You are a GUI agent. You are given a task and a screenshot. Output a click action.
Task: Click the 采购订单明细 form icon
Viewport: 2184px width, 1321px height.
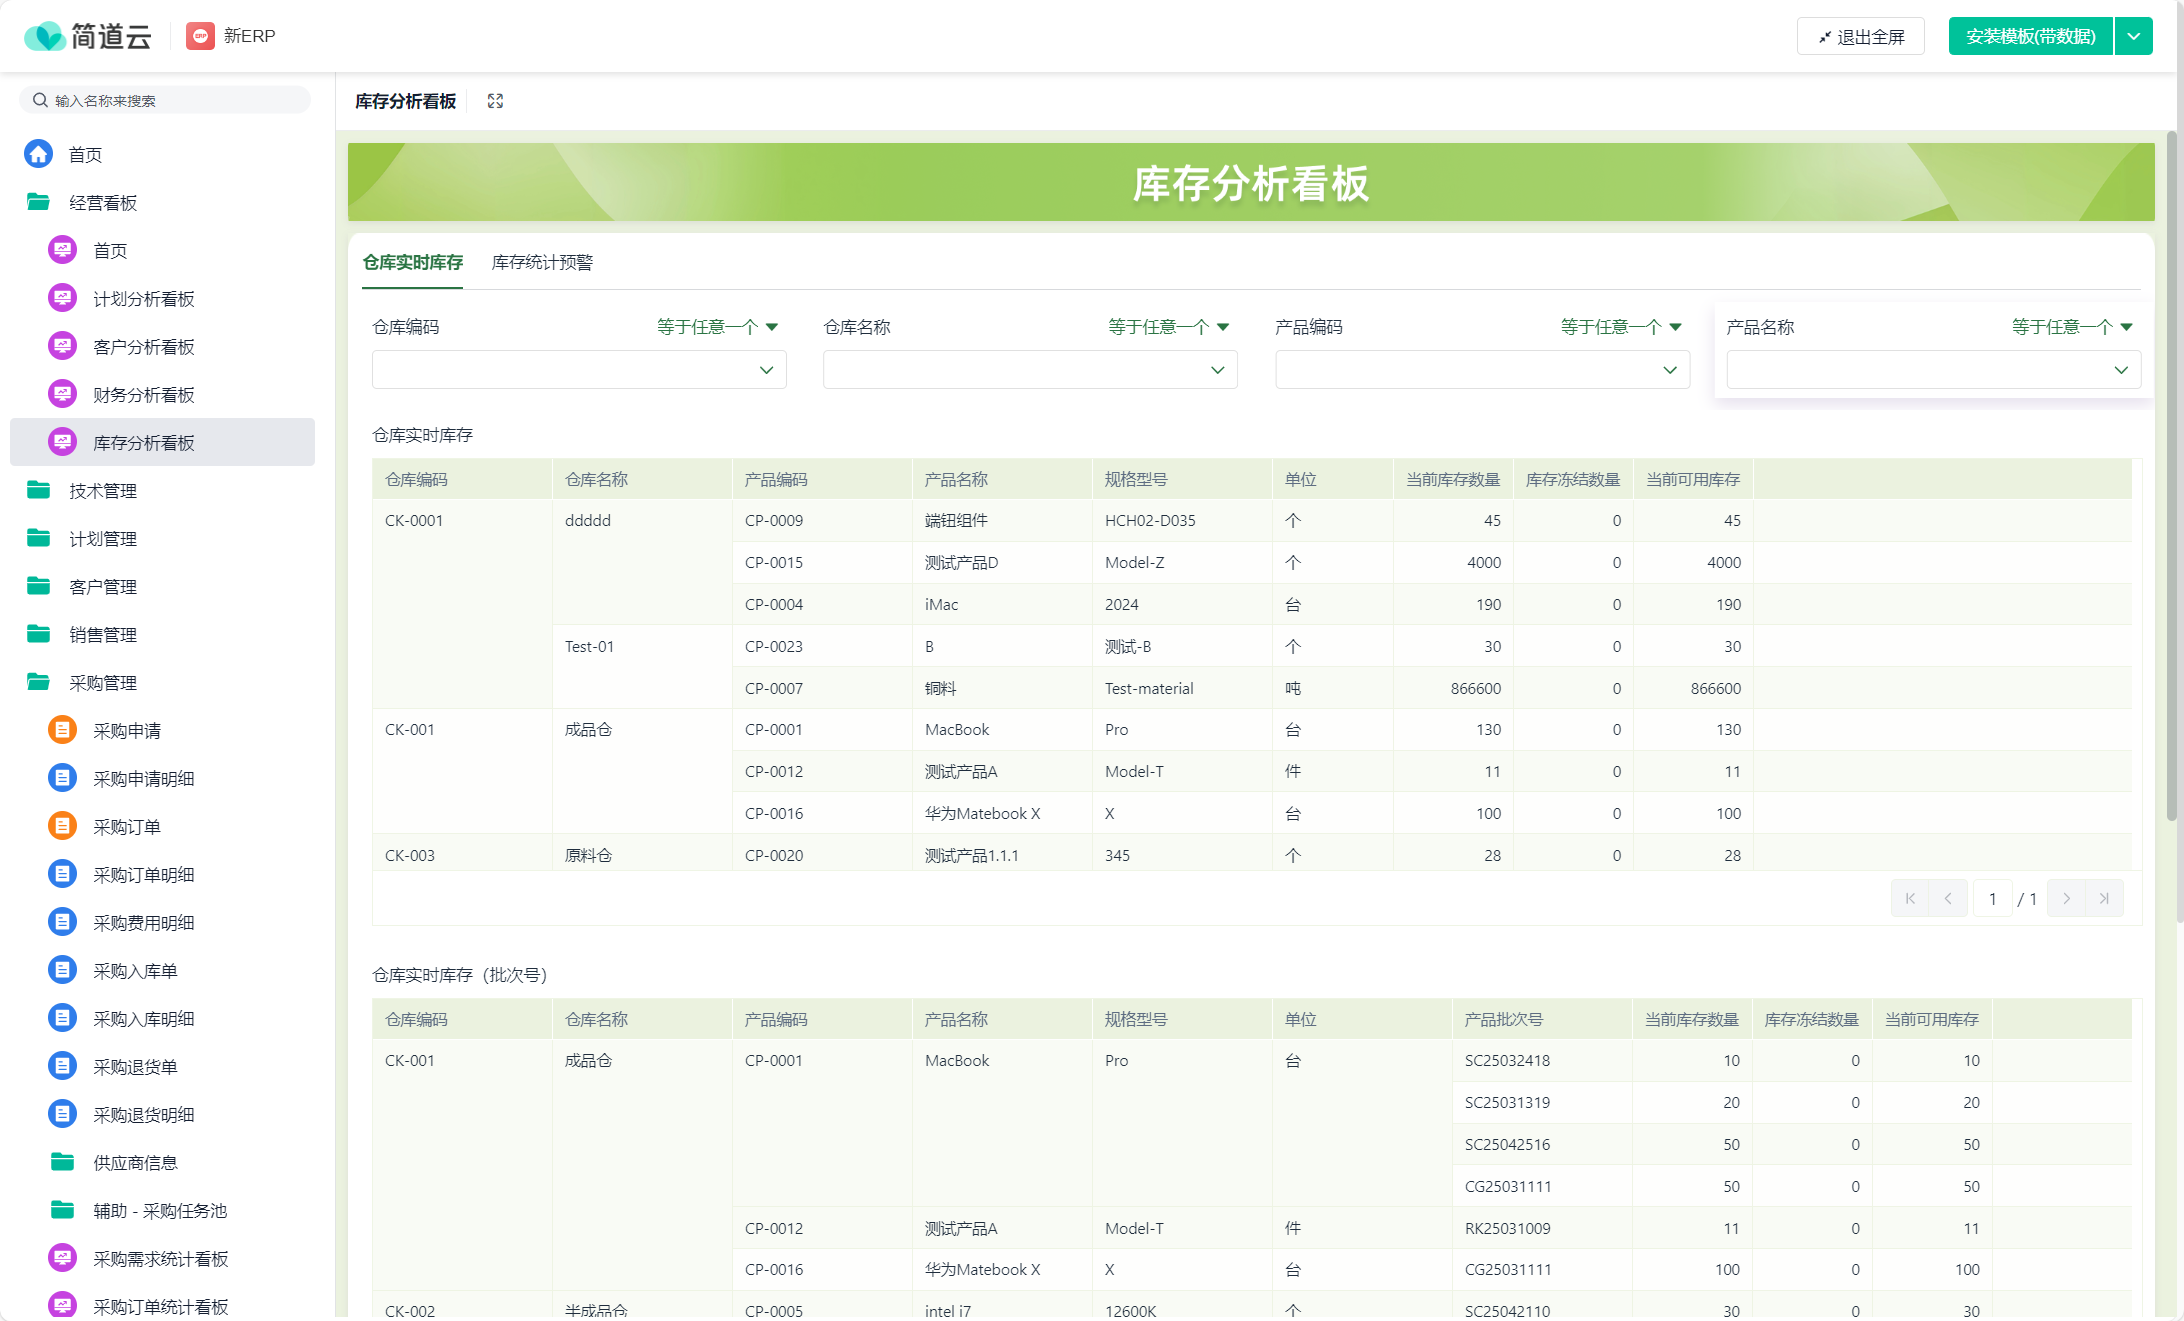click(x=62, y=874)
